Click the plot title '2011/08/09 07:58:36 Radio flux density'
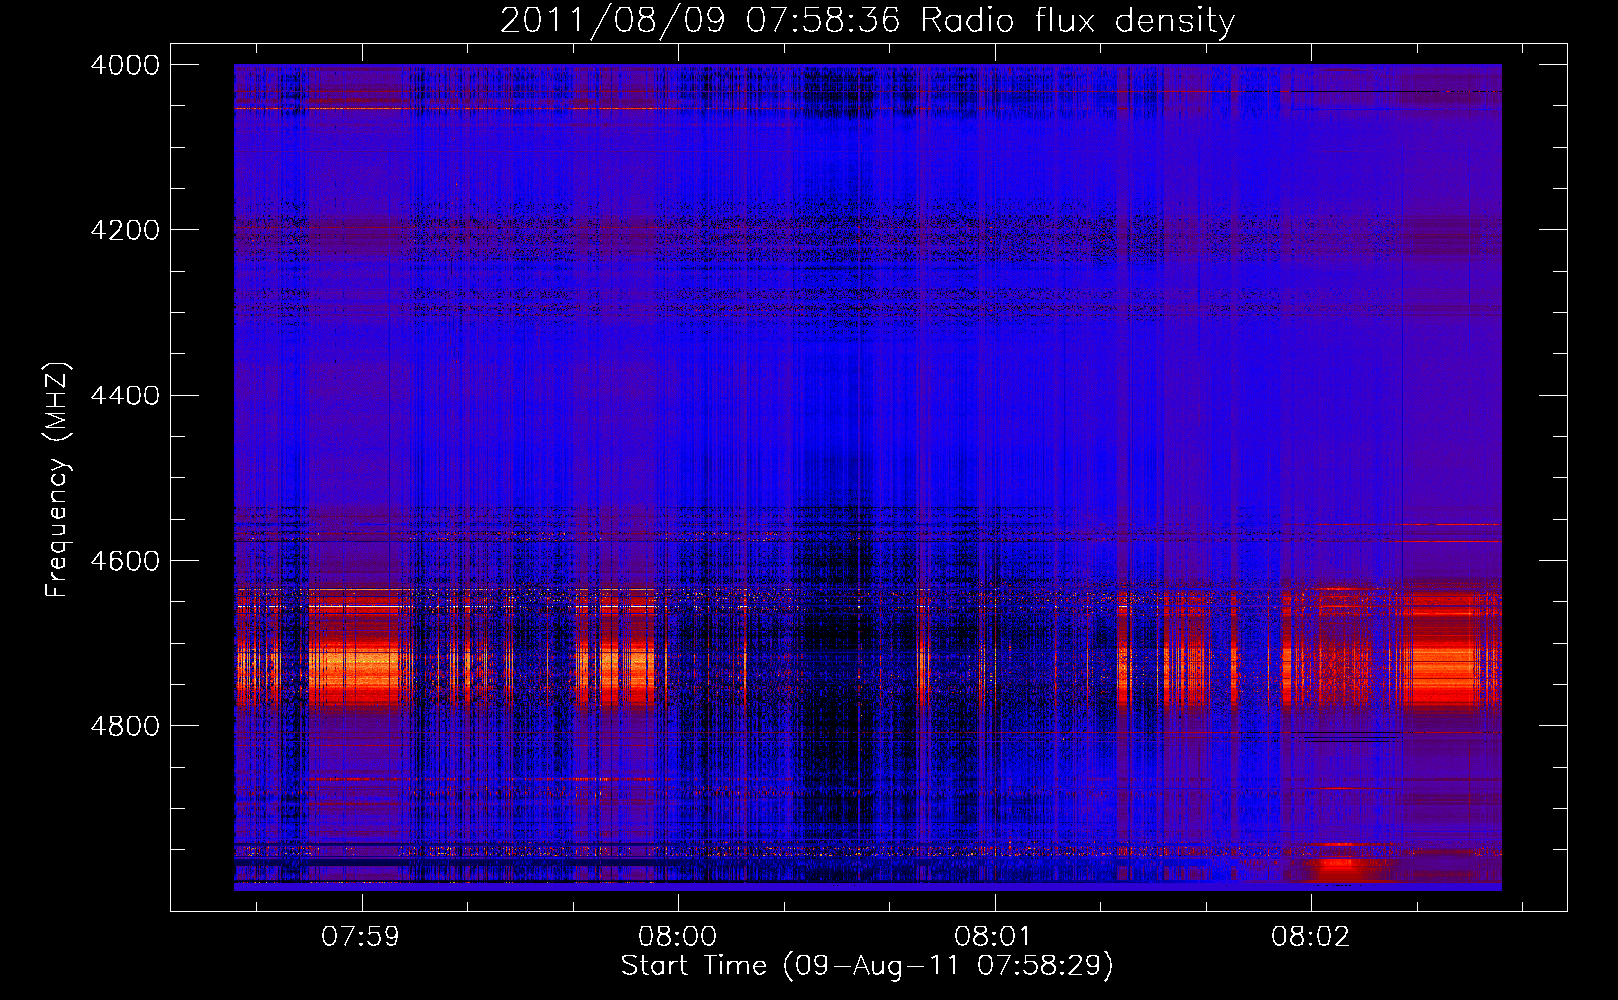This screenshot has width=1618, height=1000. (x=867, y=21)
